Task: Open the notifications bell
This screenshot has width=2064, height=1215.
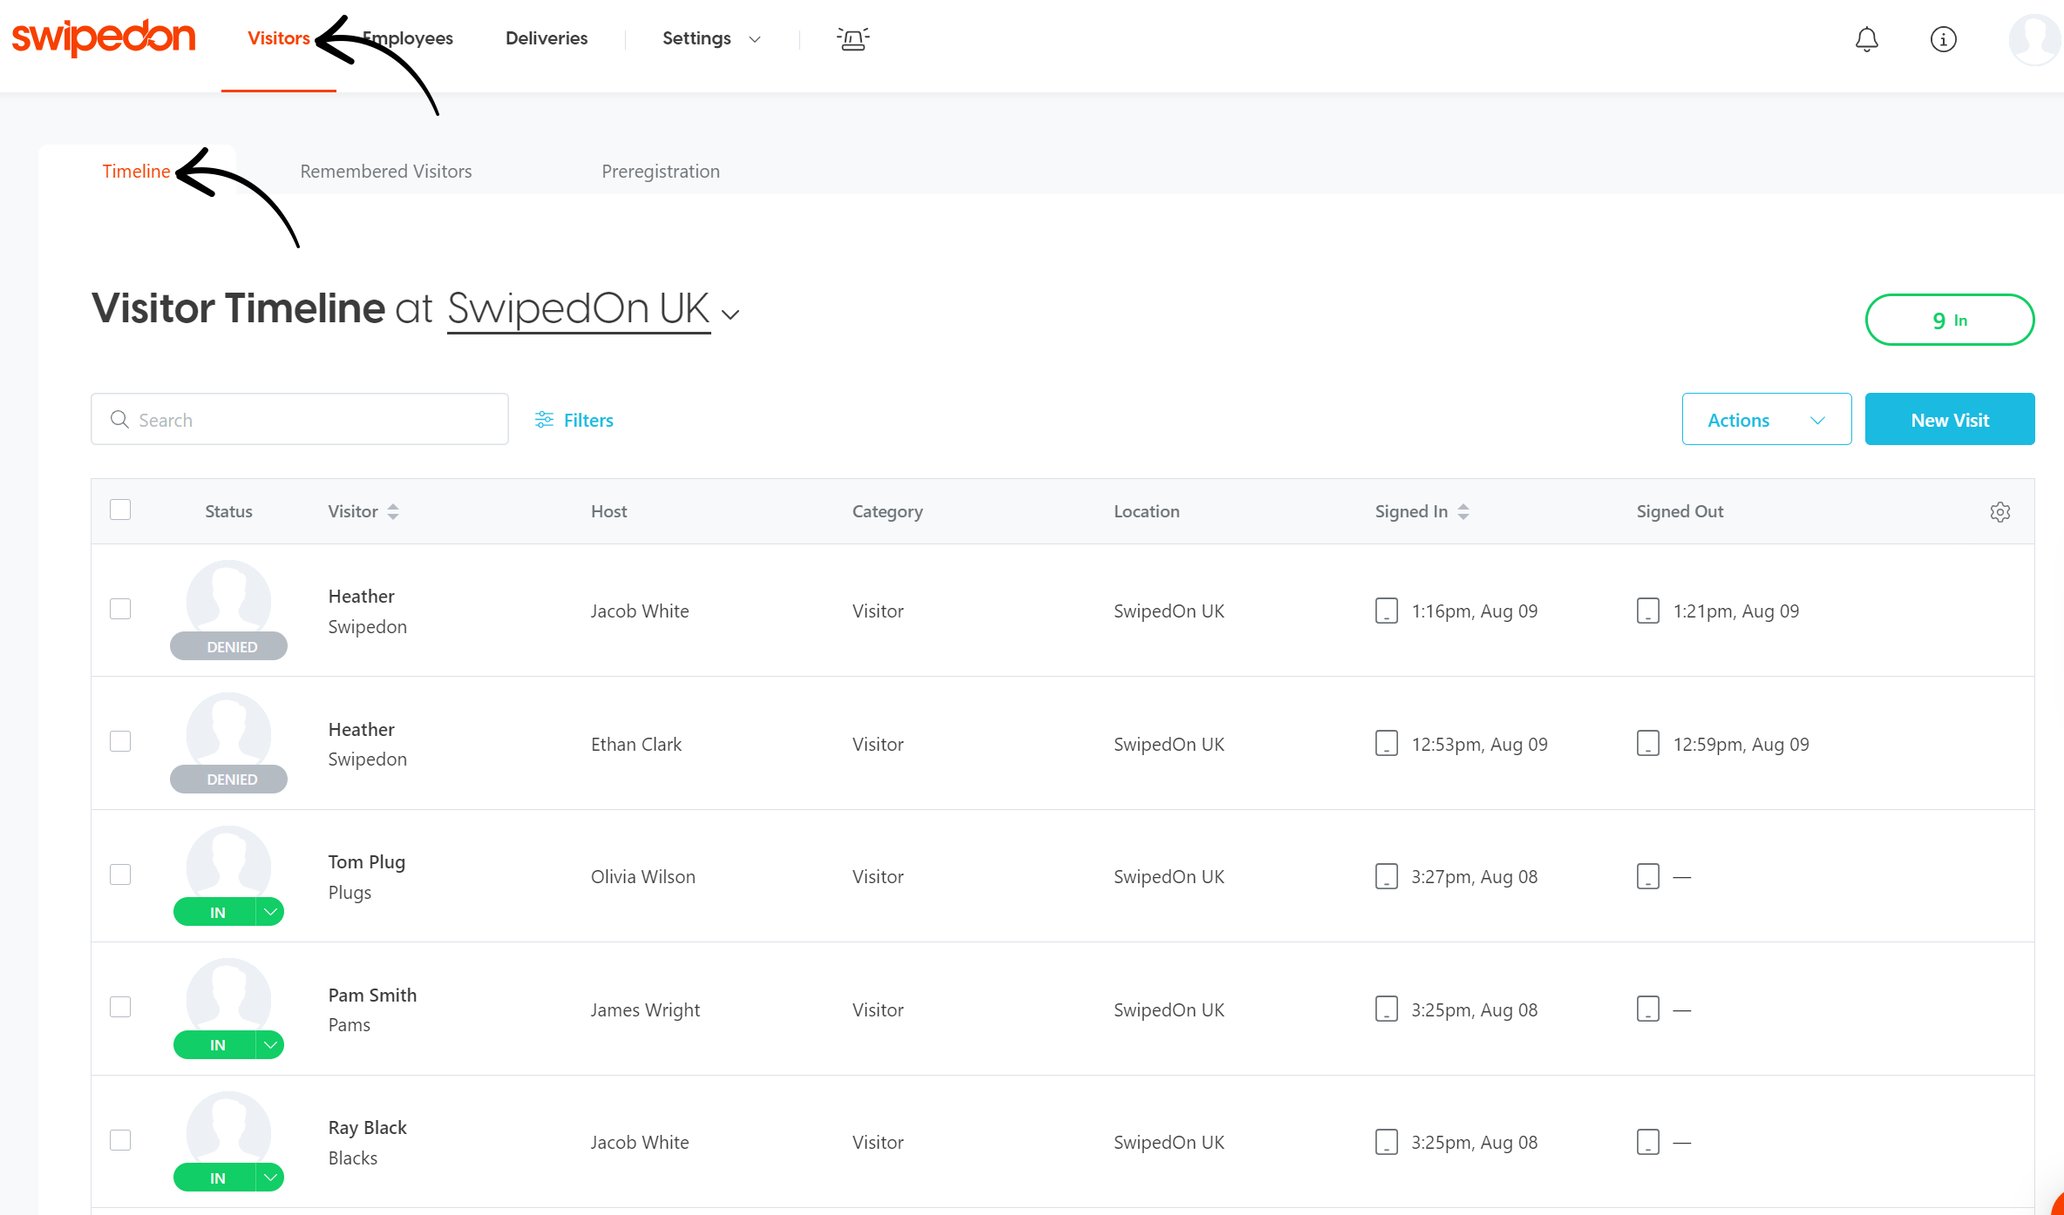Action: 1866,39
